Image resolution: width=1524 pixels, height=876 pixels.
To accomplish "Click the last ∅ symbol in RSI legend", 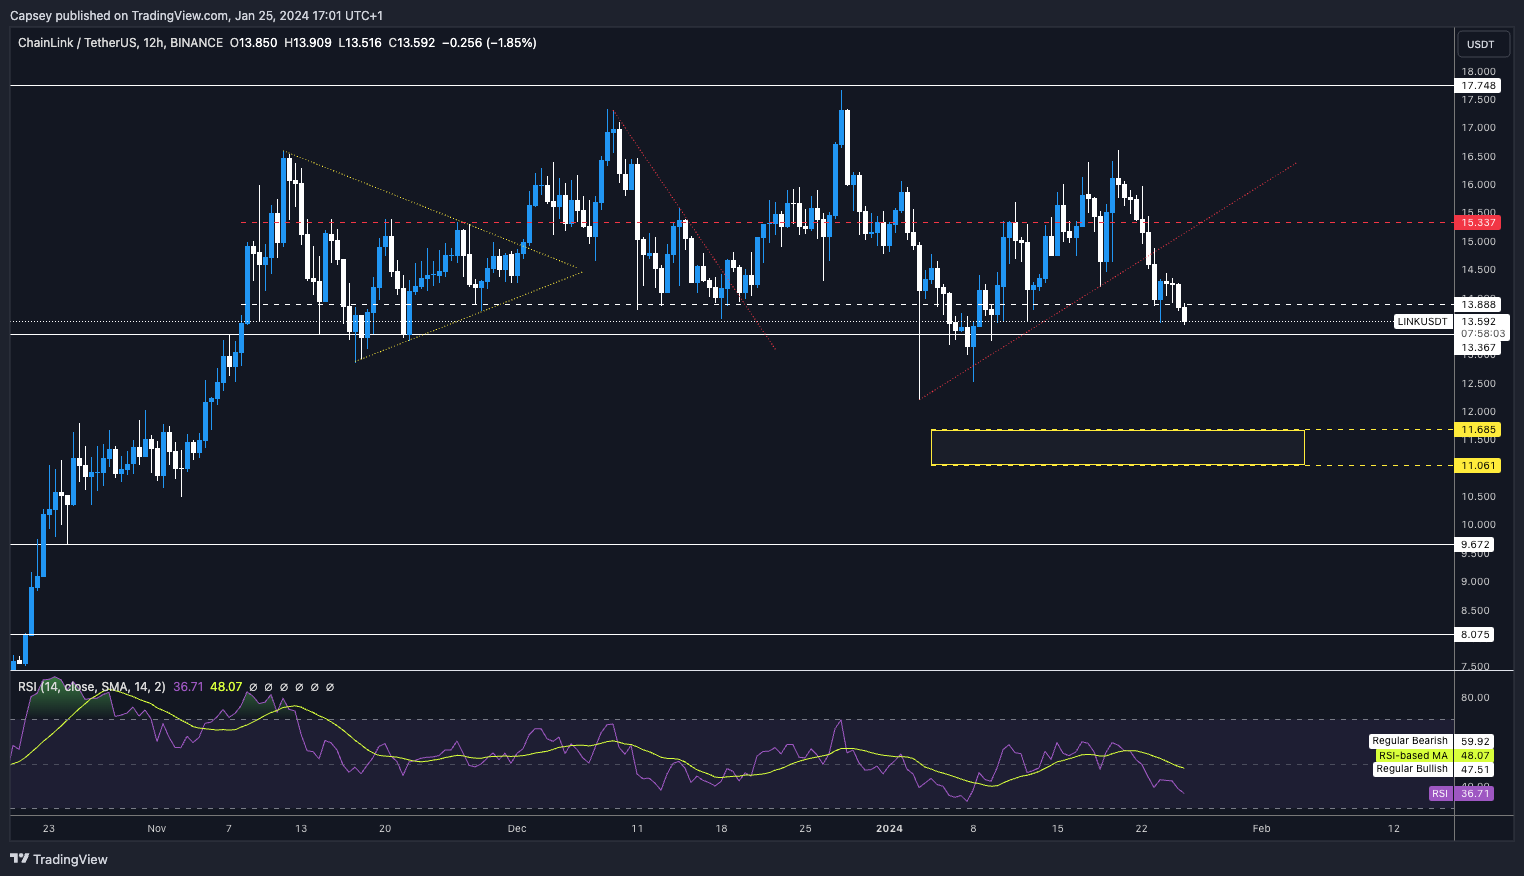I will (330, 687).
